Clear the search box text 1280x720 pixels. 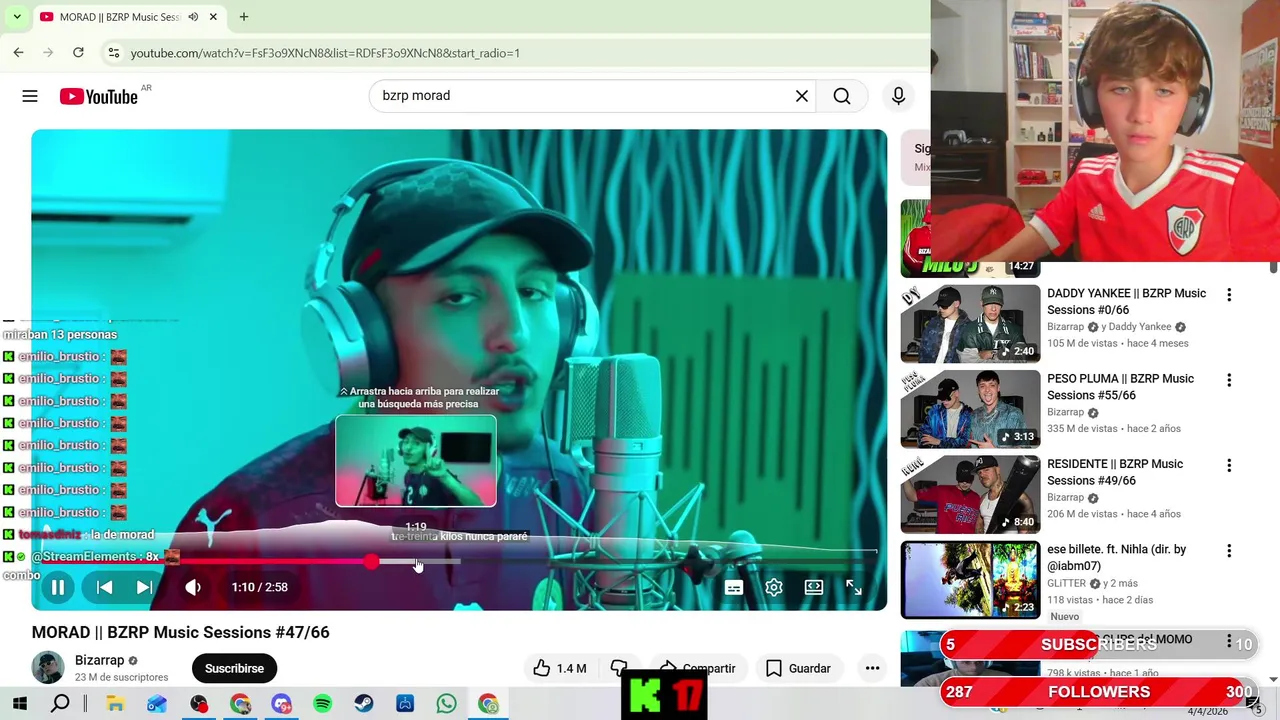(x=802, y=96)
